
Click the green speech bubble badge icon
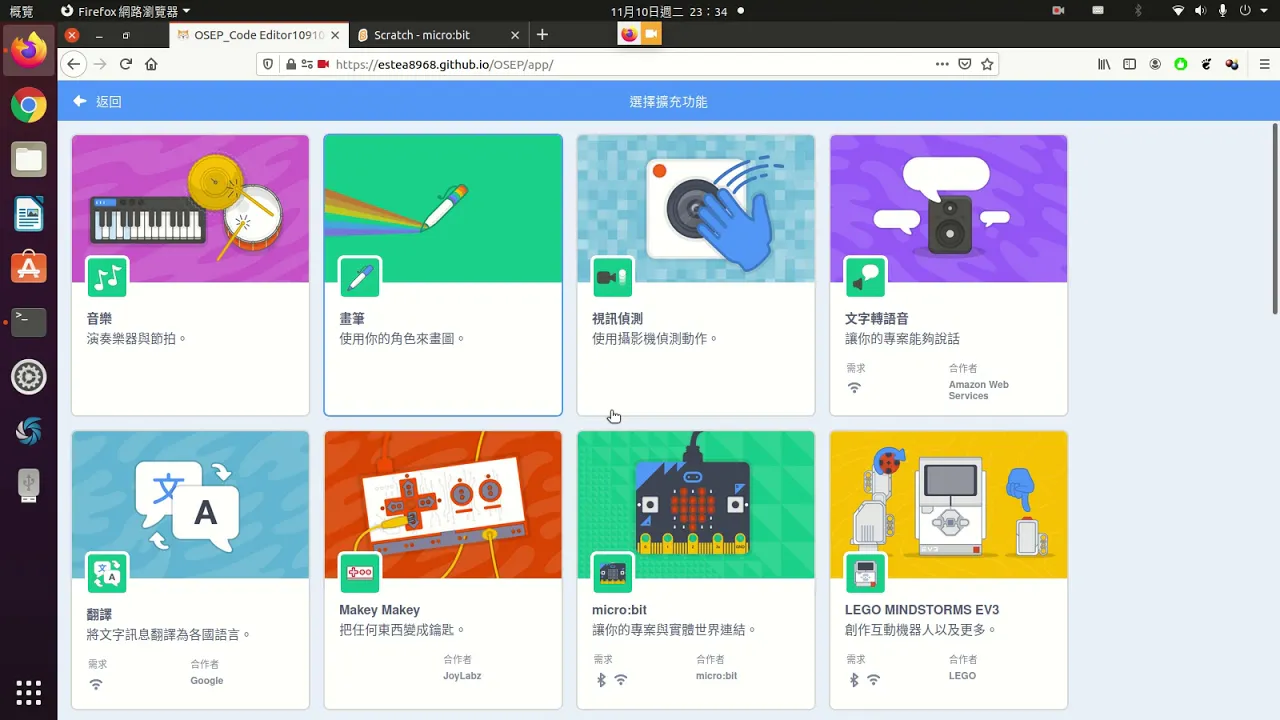pos(865,278)
